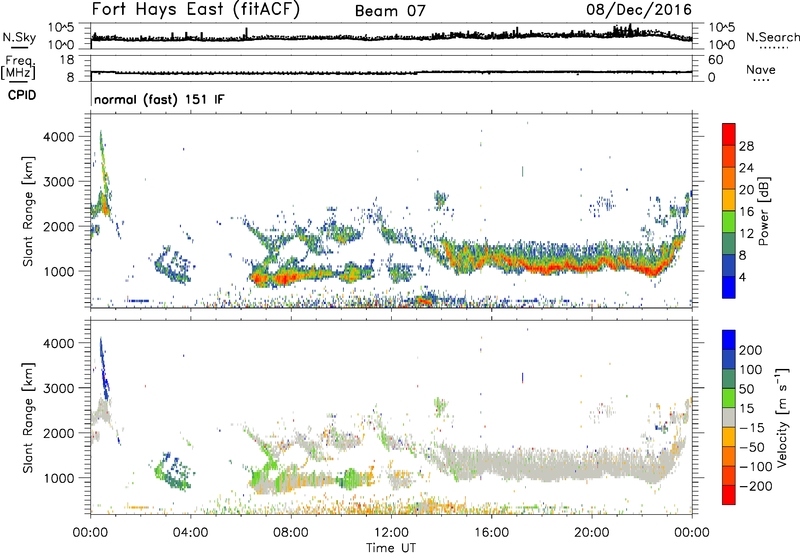
Task: Select the "24" label on Power colorbar
Action: coord(746,168)
